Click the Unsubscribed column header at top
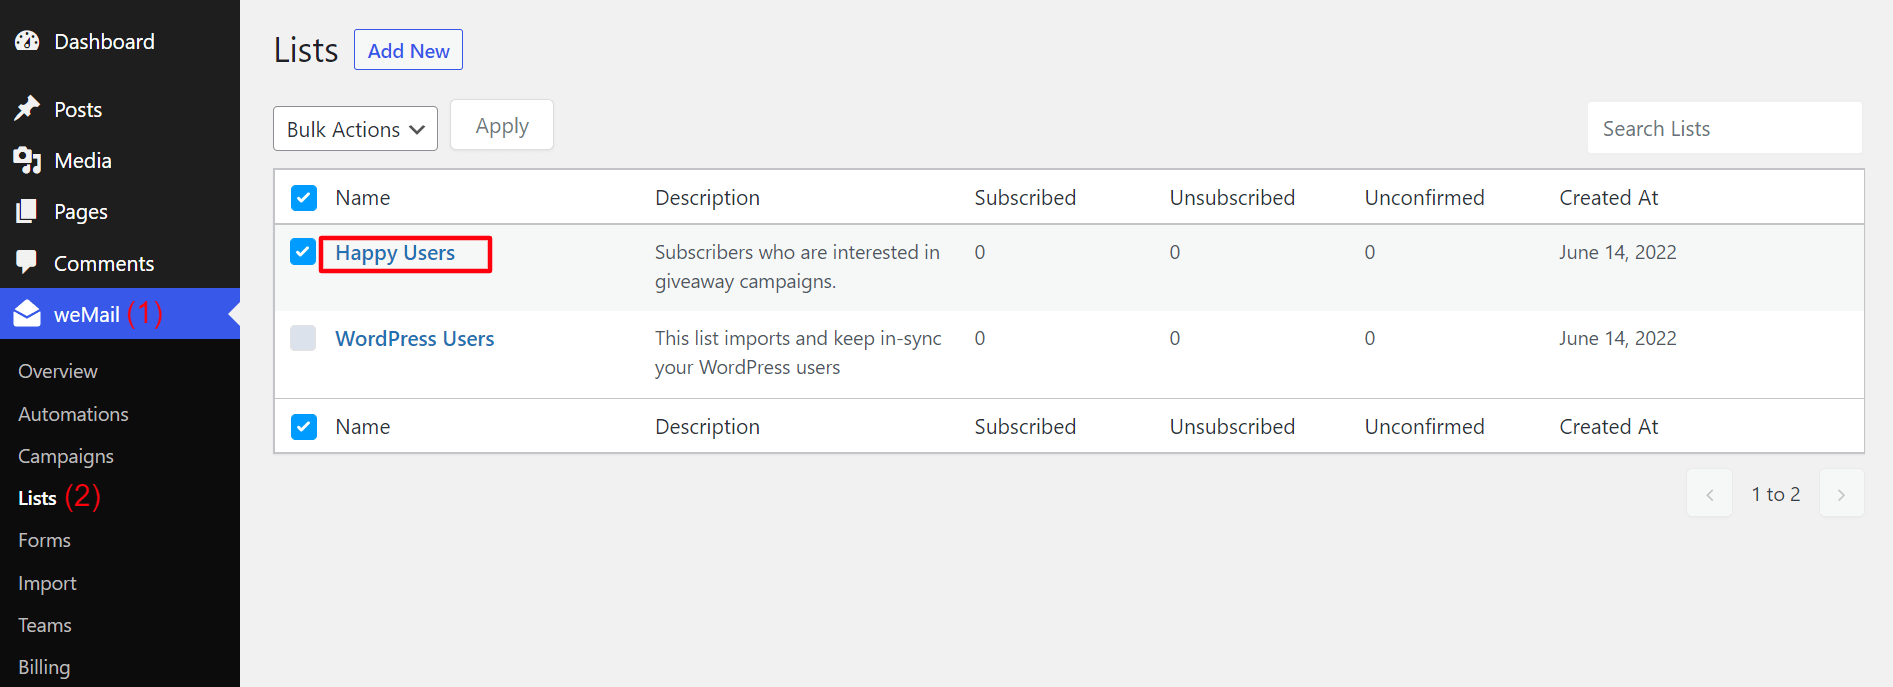 click(1232, 198)
